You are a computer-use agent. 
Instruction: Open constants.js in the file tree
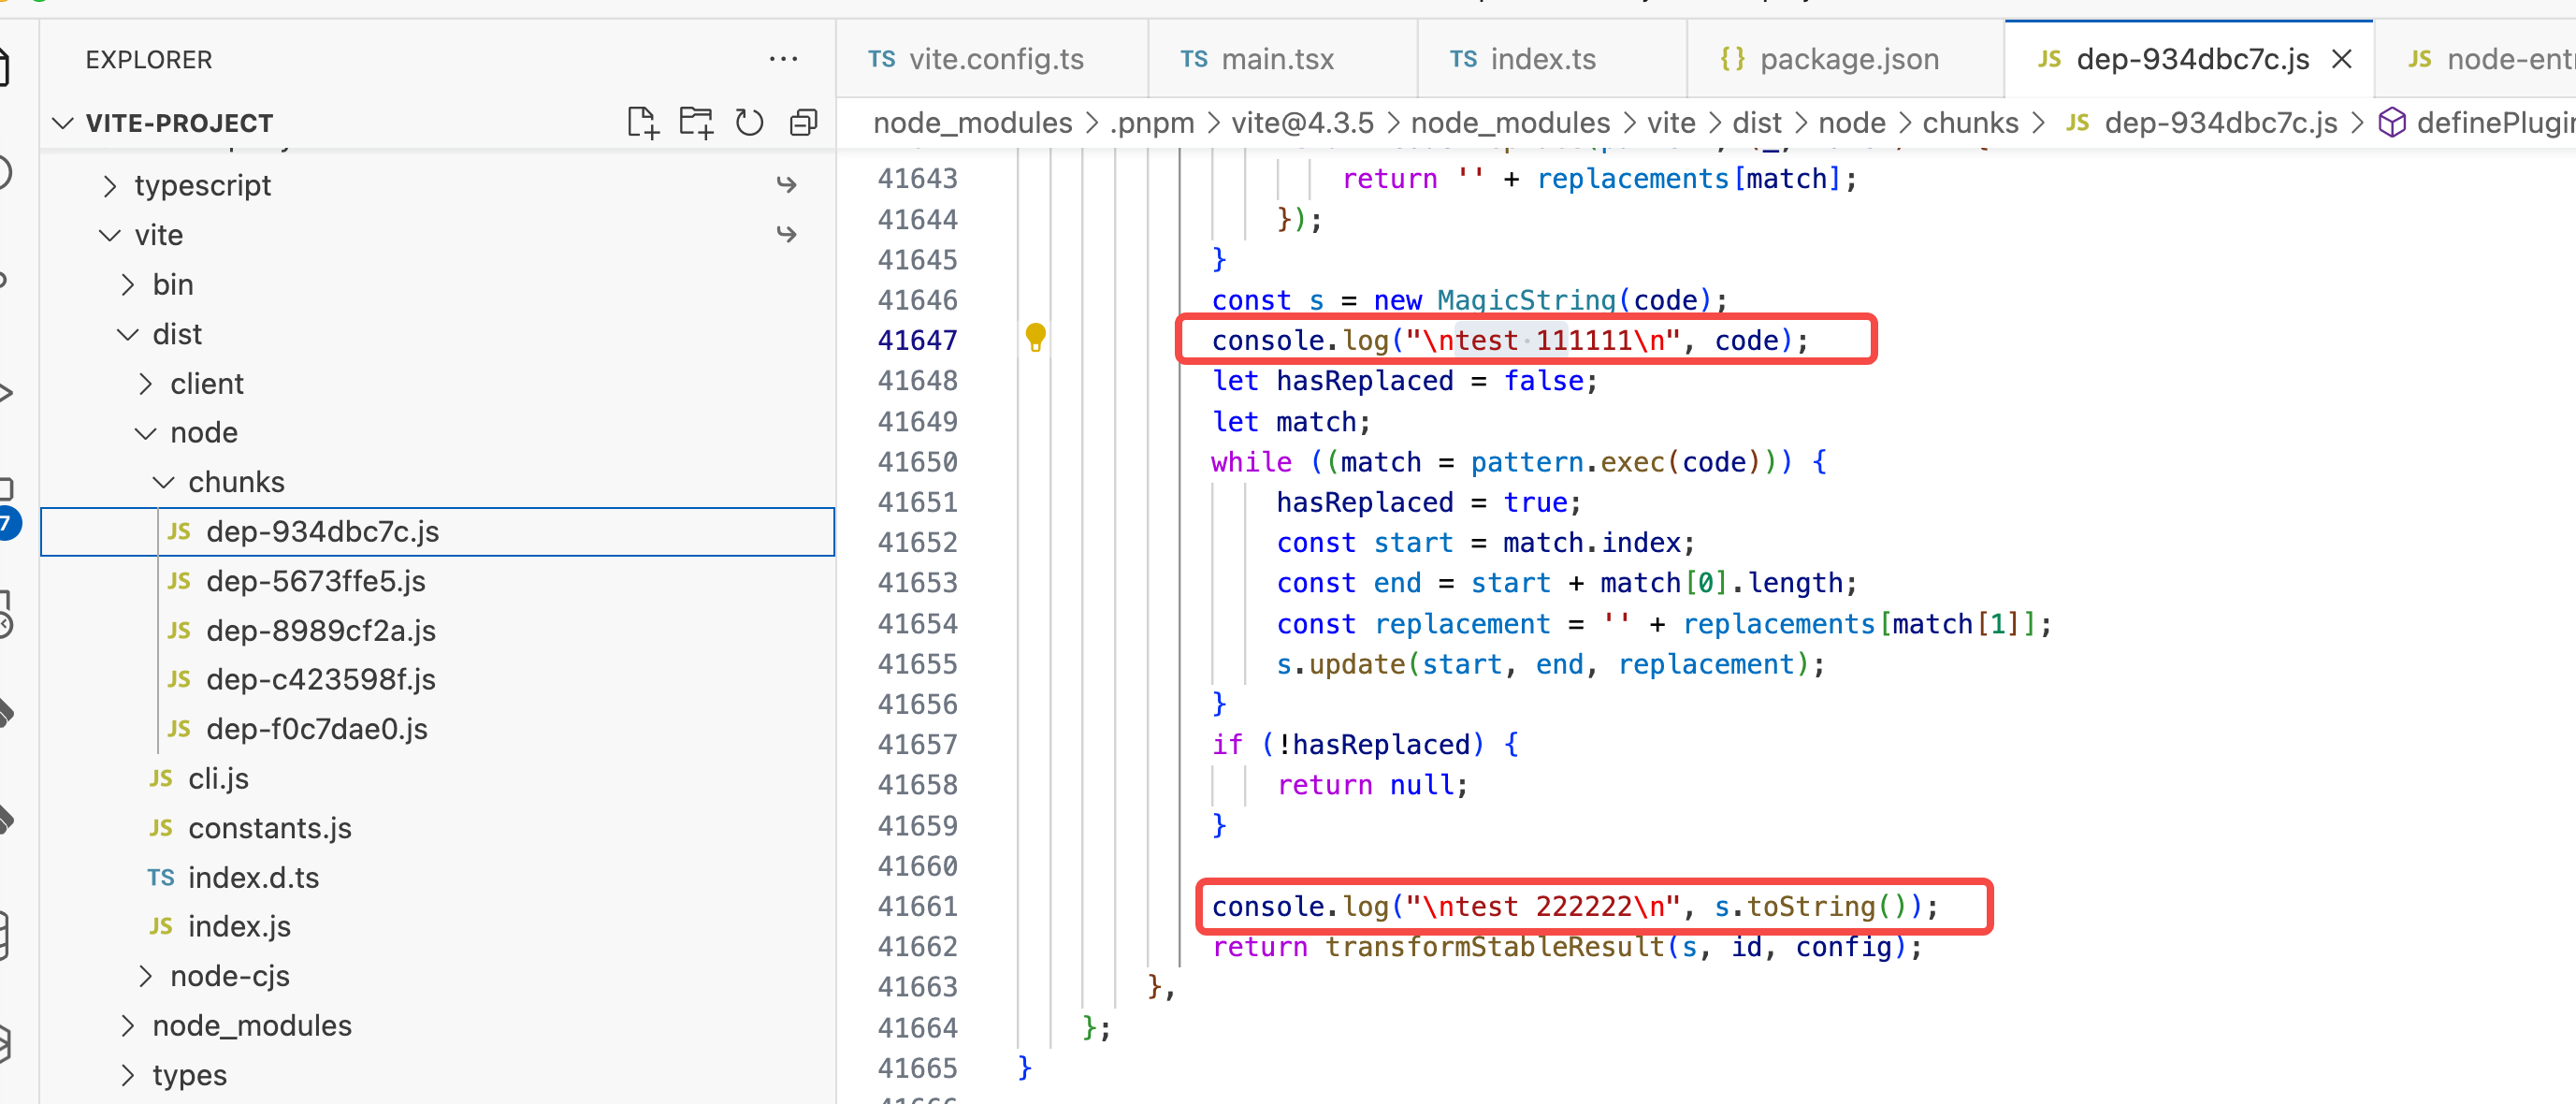coord(269,828)
